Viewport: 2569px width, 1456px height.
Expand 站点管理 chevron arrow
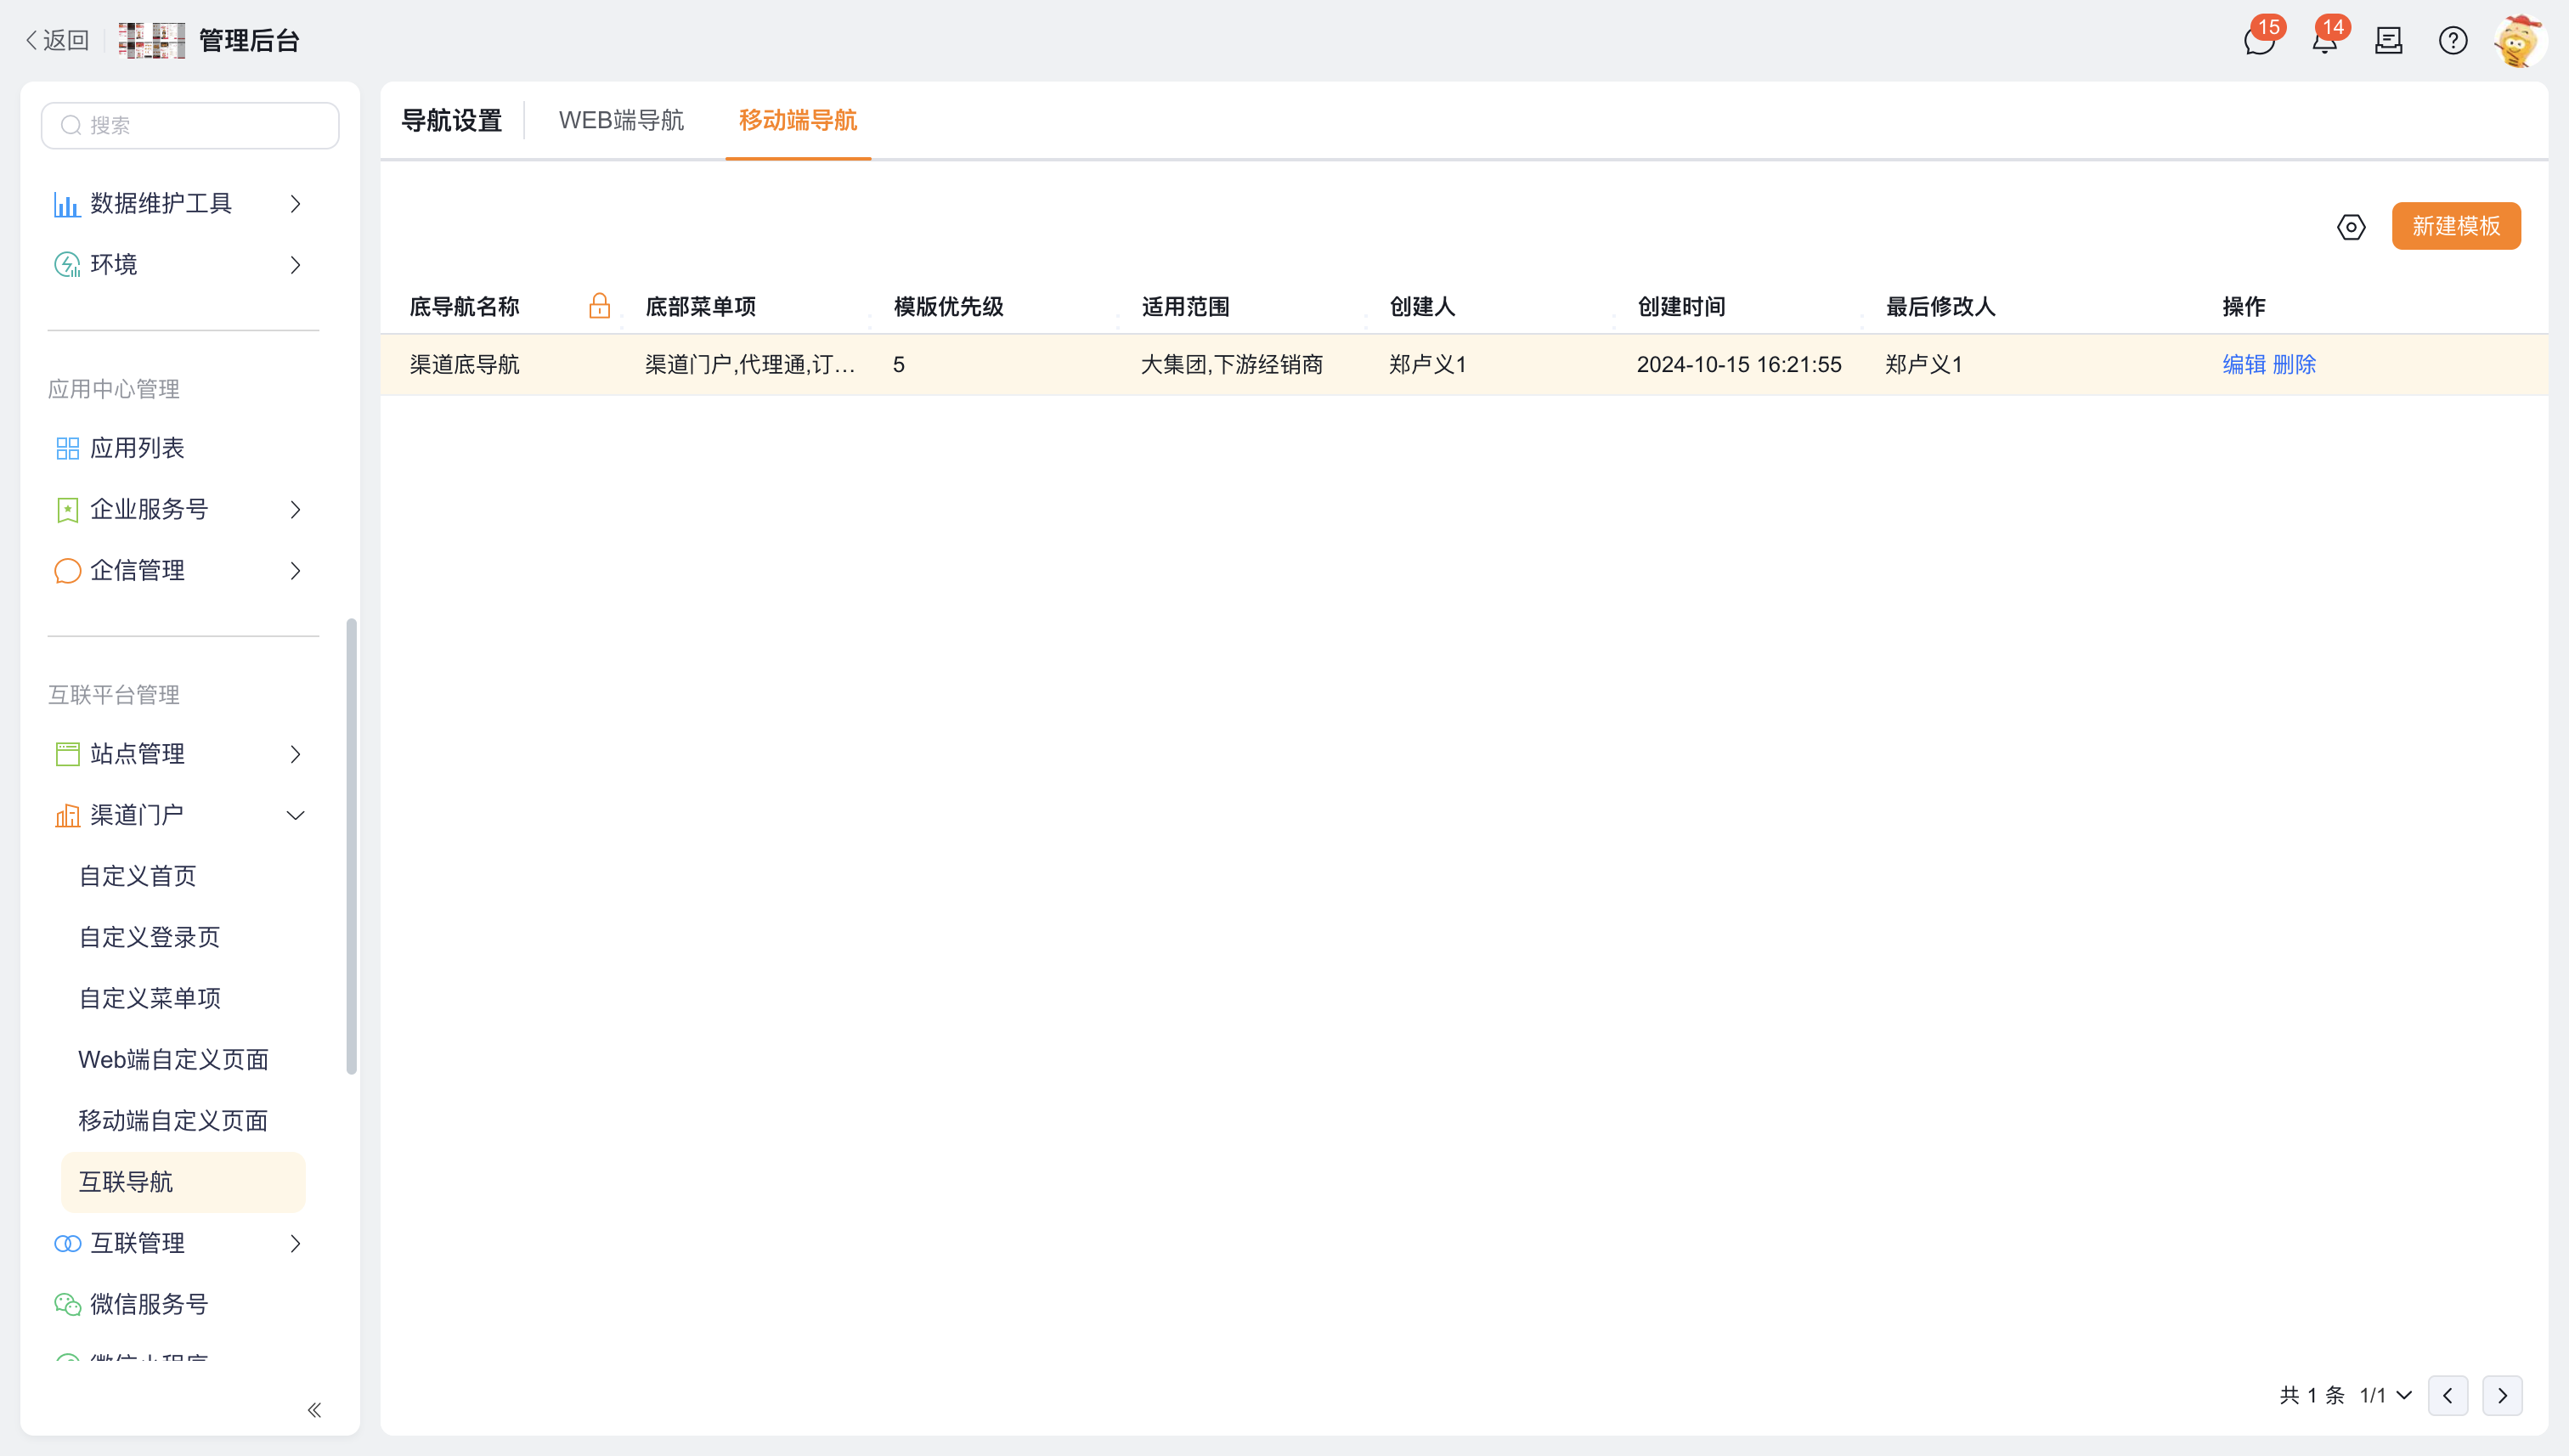coord(295,754)
